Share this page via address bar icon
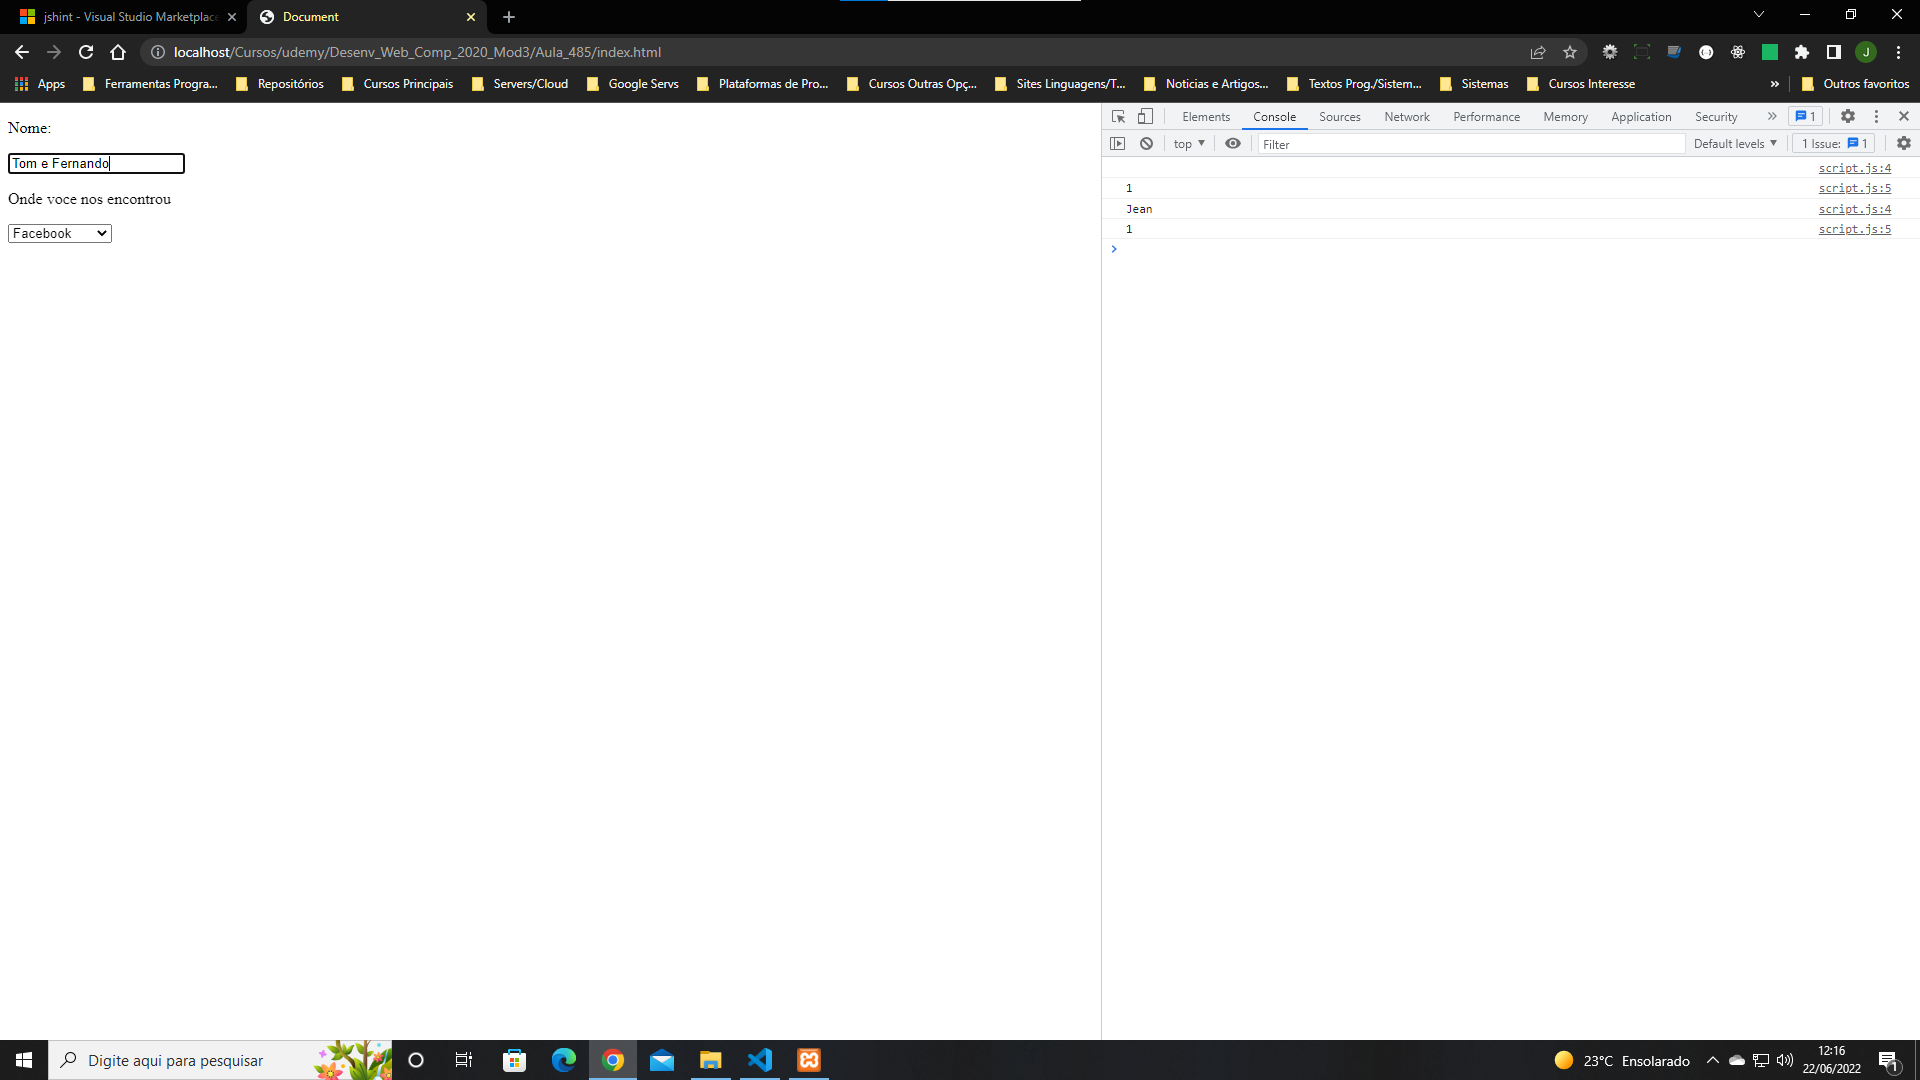1920x1080 pixels. pyautogui.click(x=1538, y=52)
